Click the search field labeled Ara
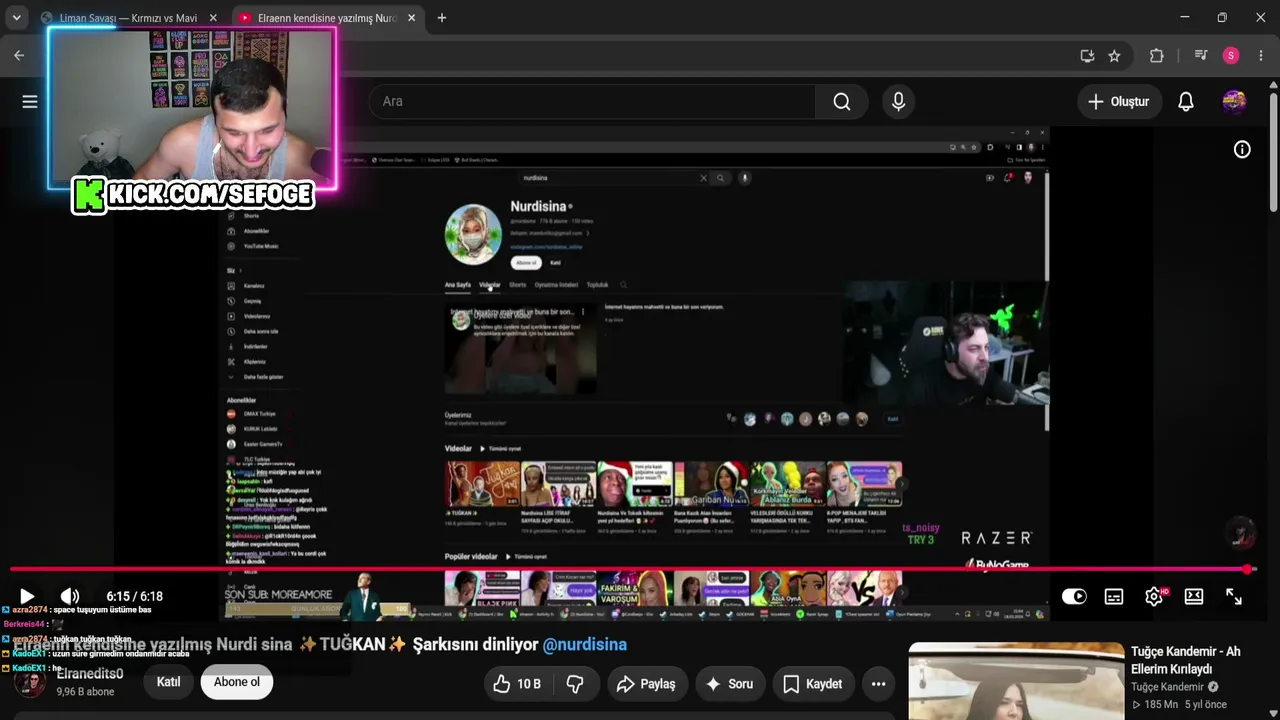Screen dimensions: 1280x720 pyautogui.click(x=592, y=101)
